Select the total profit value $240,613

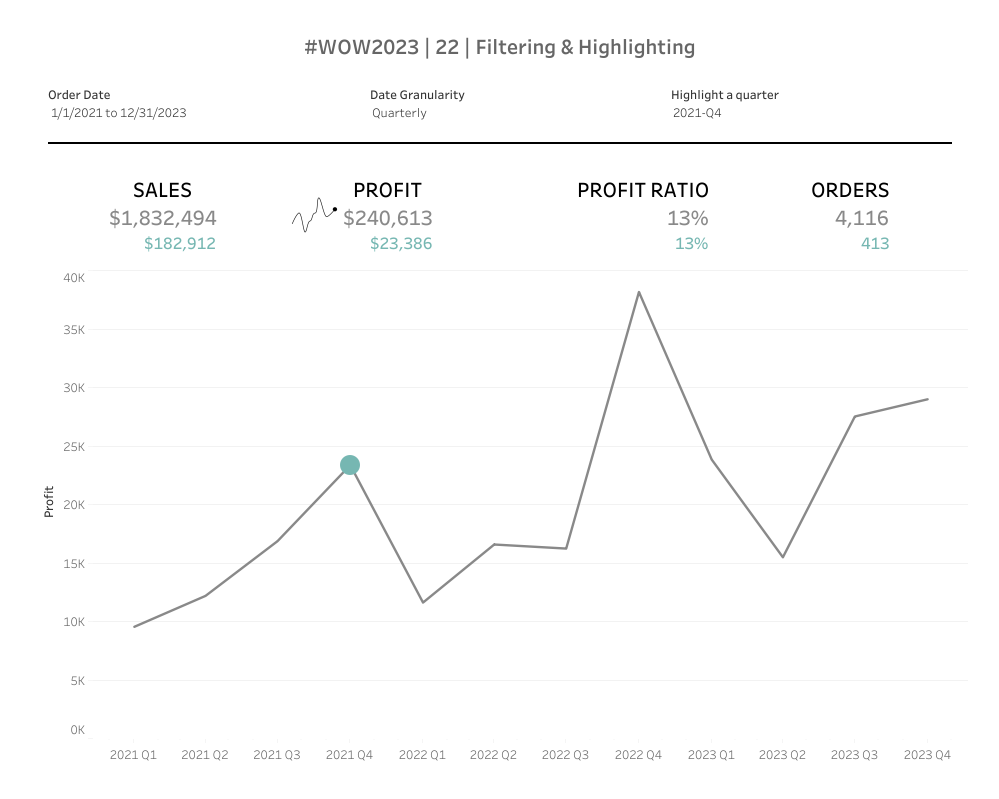coord(387,218)
